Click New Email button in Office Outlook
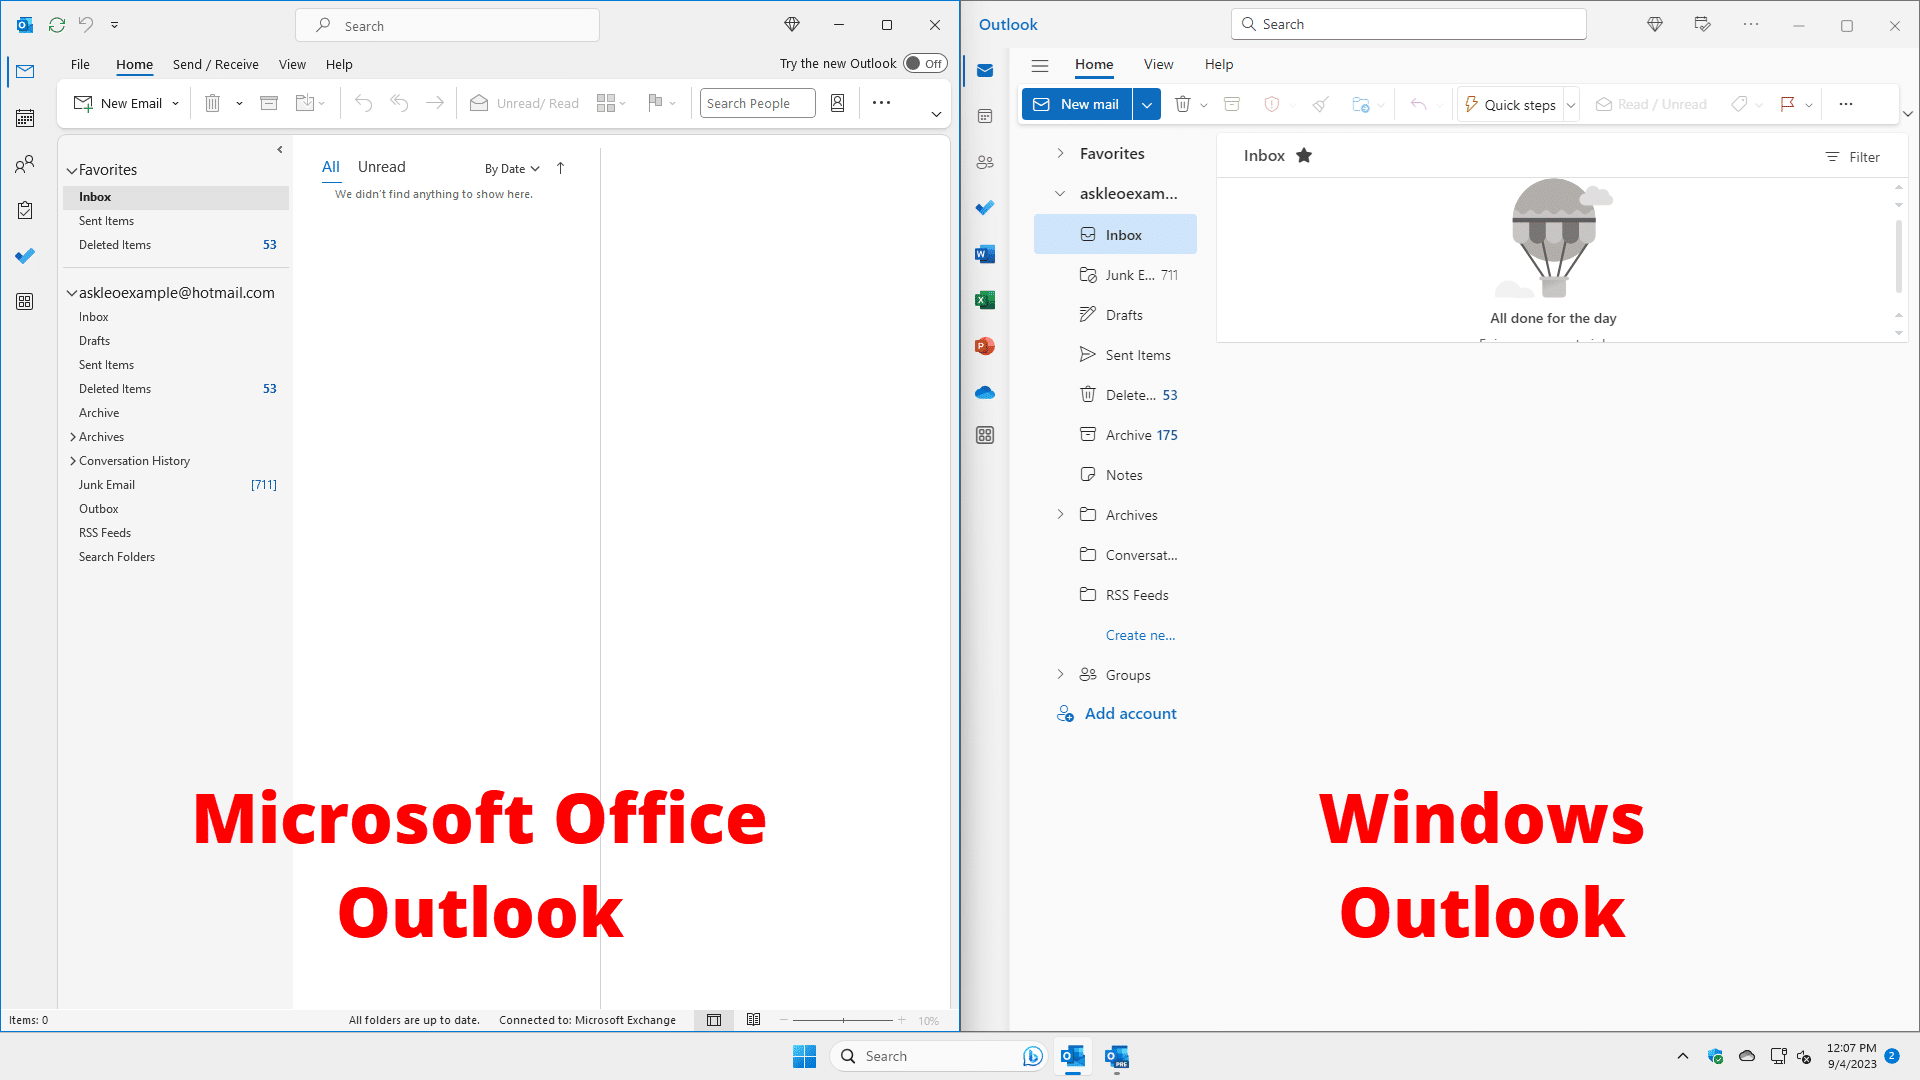The width and height of the screenshot is (1920, 1080). tap(118, 103)
